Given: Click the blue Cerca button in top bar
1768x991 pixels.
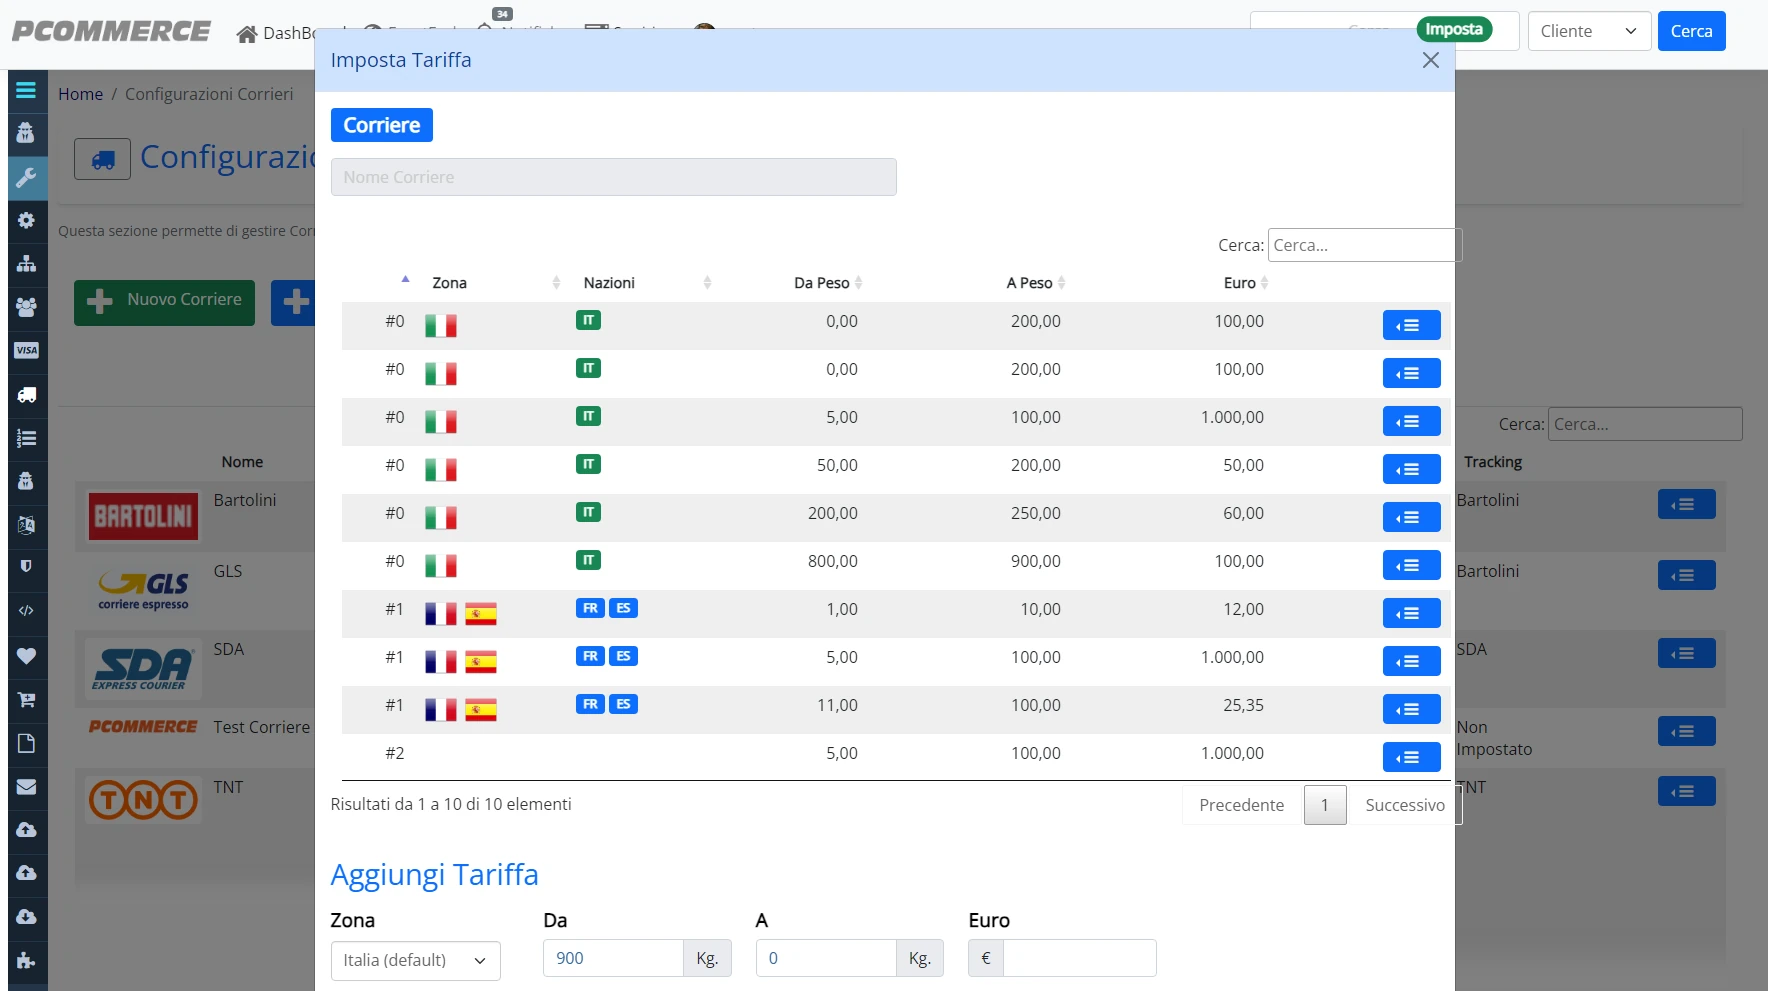Looking at the screenshot, I should (x=1691, y=31).
